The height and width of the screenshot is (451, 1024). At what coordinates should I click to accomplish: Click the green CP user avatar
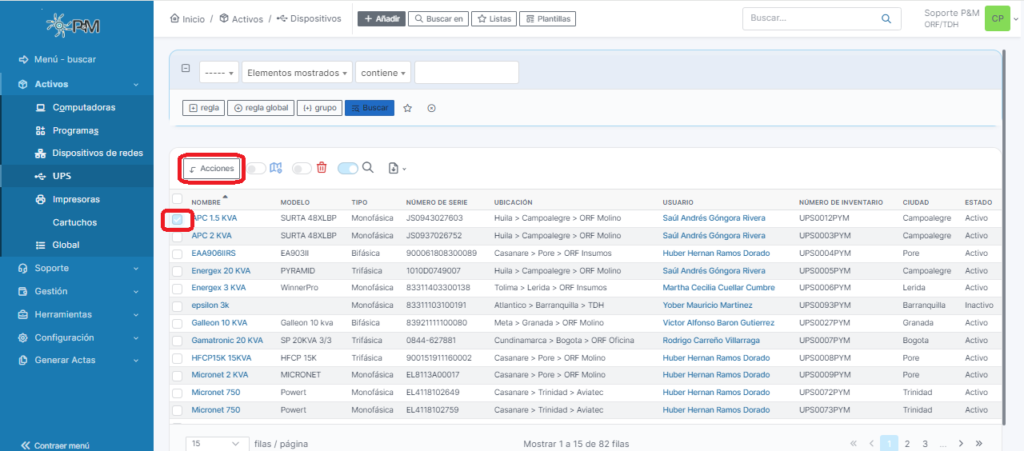point(996,18)
